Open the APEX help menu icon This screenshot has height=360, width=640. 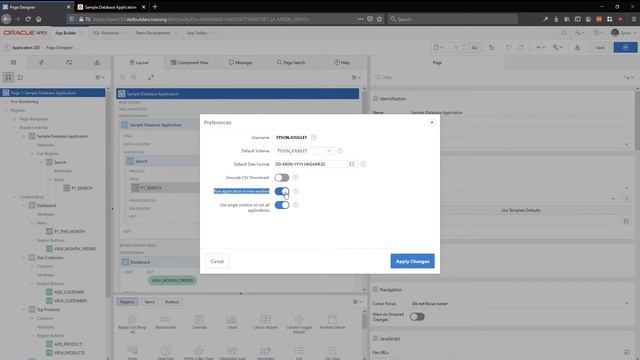tap(598, 33)
